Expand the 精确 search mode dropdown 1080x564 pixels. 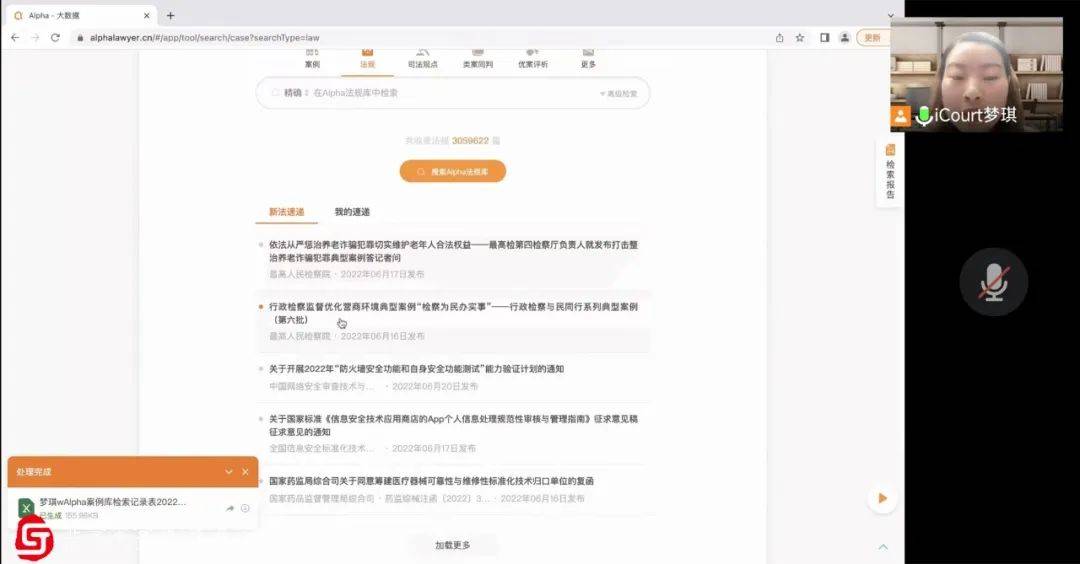pyautogui.click(x=295, y=93)
